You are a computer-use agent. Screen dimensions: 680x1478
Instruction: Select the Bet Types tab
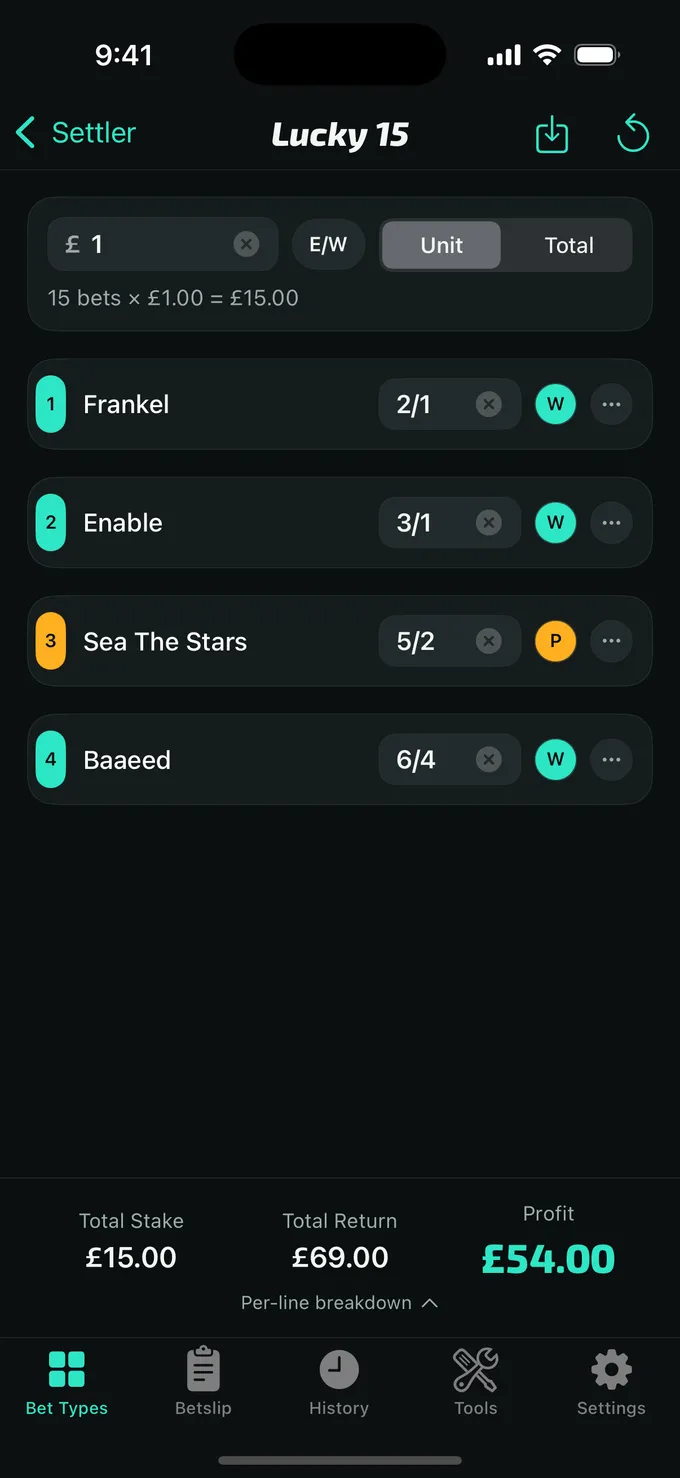[67, 1383]
